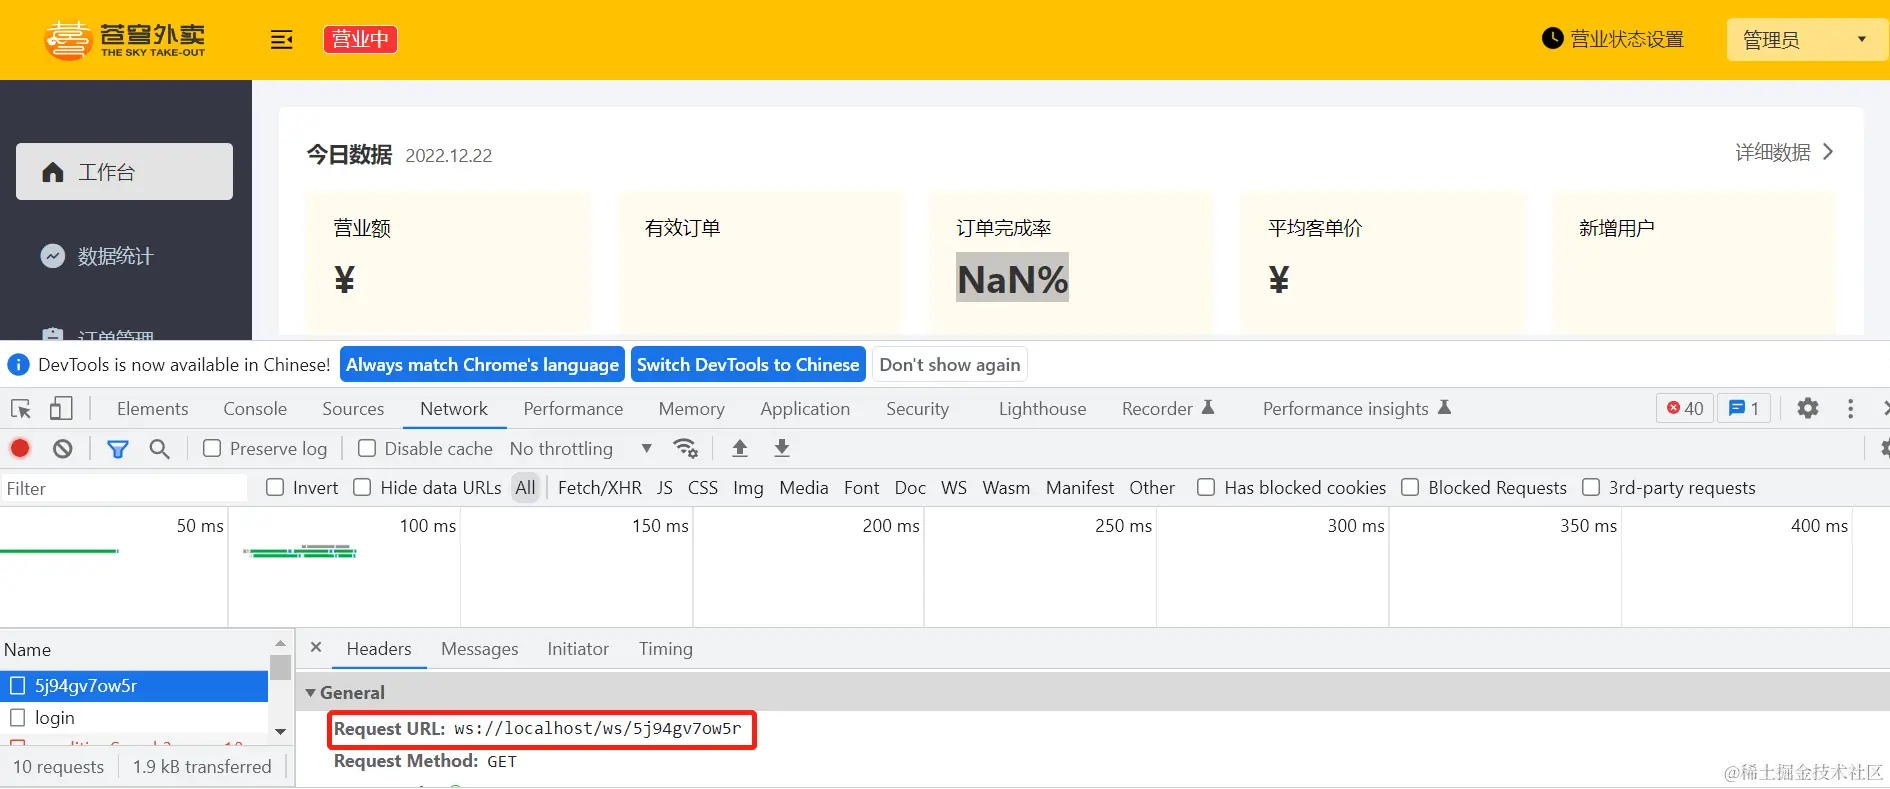
Task: Toggle device toolbar icon
Action: (x=62, y=408)
